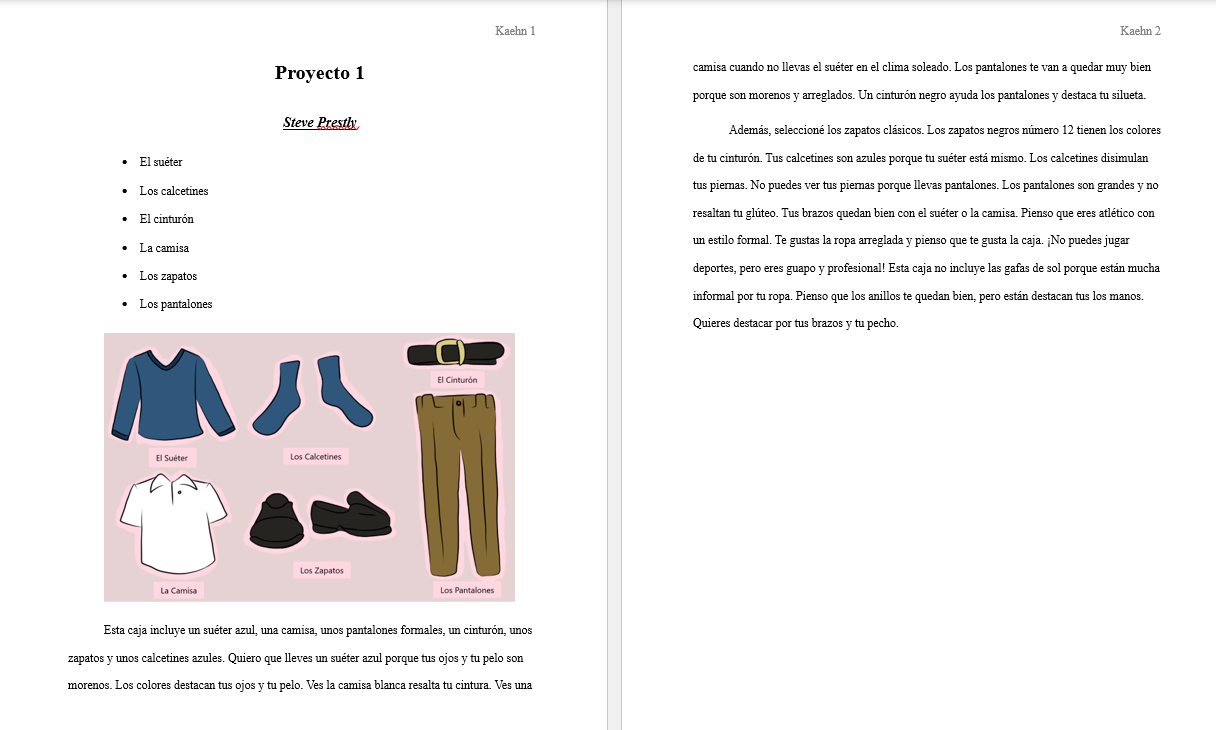Screen dimensions: 1216x730
Task: Click the brown pants illustration
Action: coord(458,480)
